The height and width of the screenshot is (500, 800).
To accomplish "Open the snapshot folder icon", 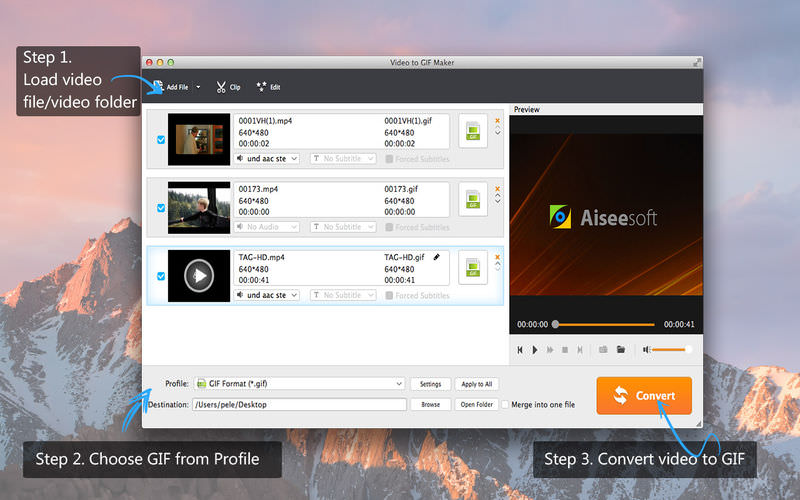I will 621,349.
